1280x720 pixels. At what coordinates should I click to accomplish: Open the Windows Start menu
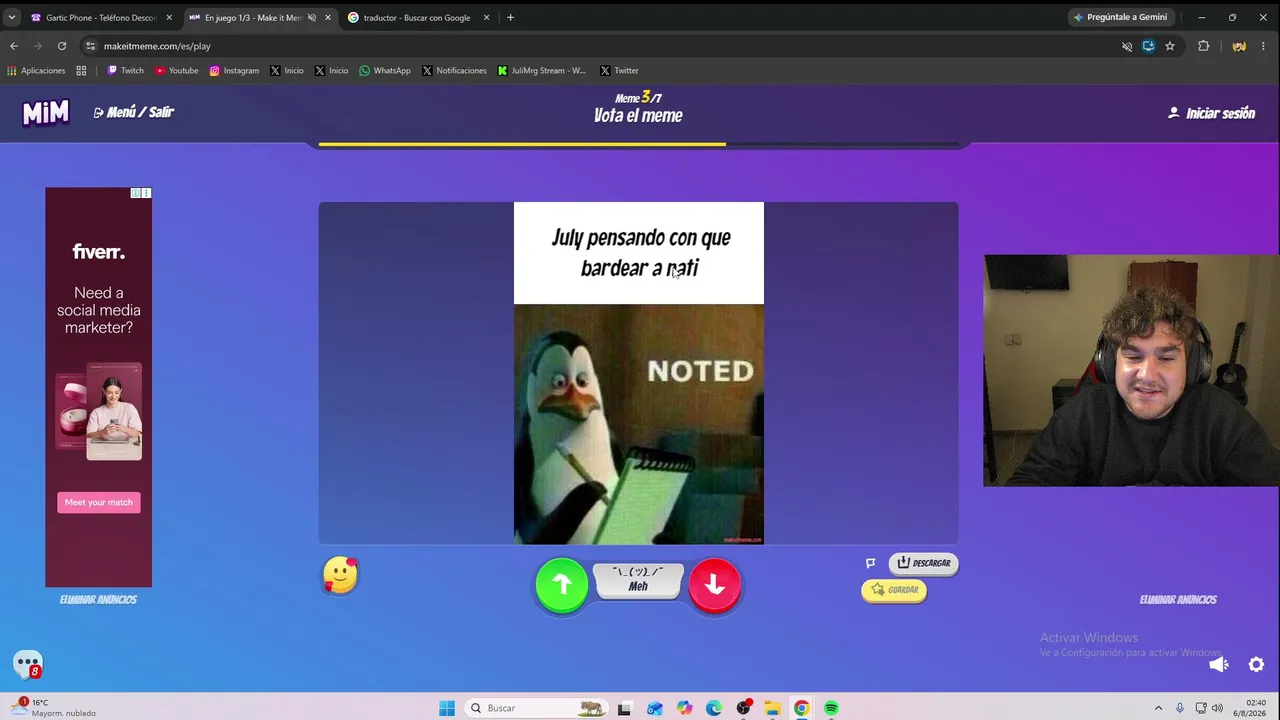click(x=447, y=708)
